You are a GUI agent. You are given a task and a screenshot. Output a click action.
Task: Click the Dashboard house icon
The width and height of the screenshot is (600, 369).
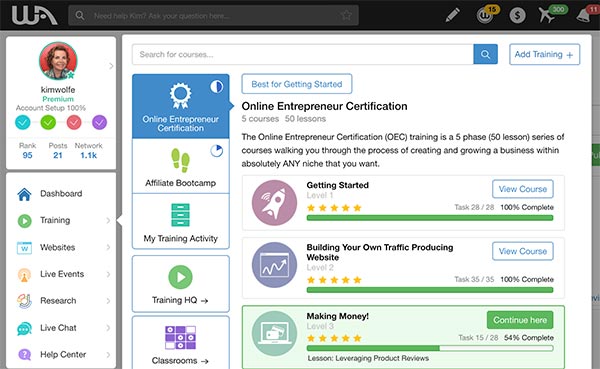click(24, 194)
